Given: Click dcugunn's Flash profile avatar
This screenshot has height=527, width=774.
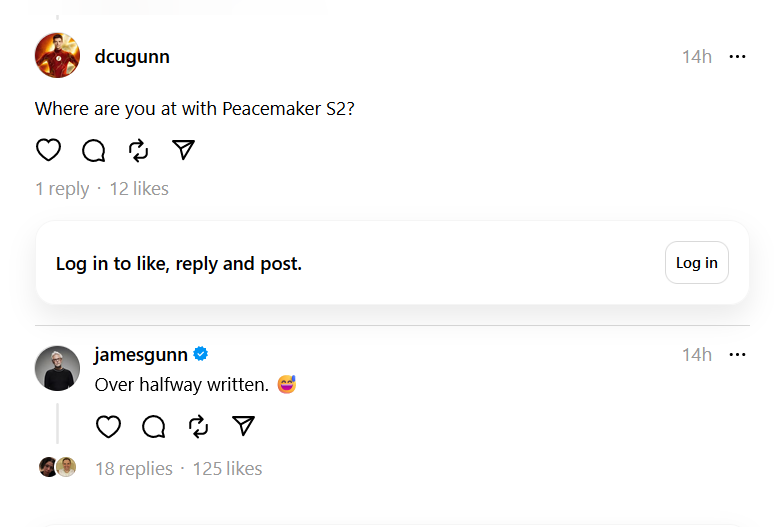Looking at the screenshot, I should tap(57, 56).
